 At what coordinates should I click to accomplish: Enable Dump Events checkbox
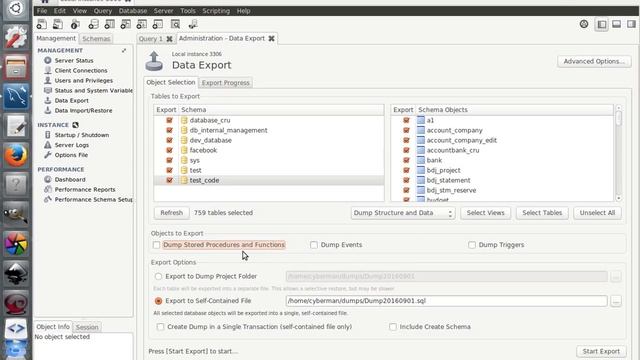tap(313, 245)
